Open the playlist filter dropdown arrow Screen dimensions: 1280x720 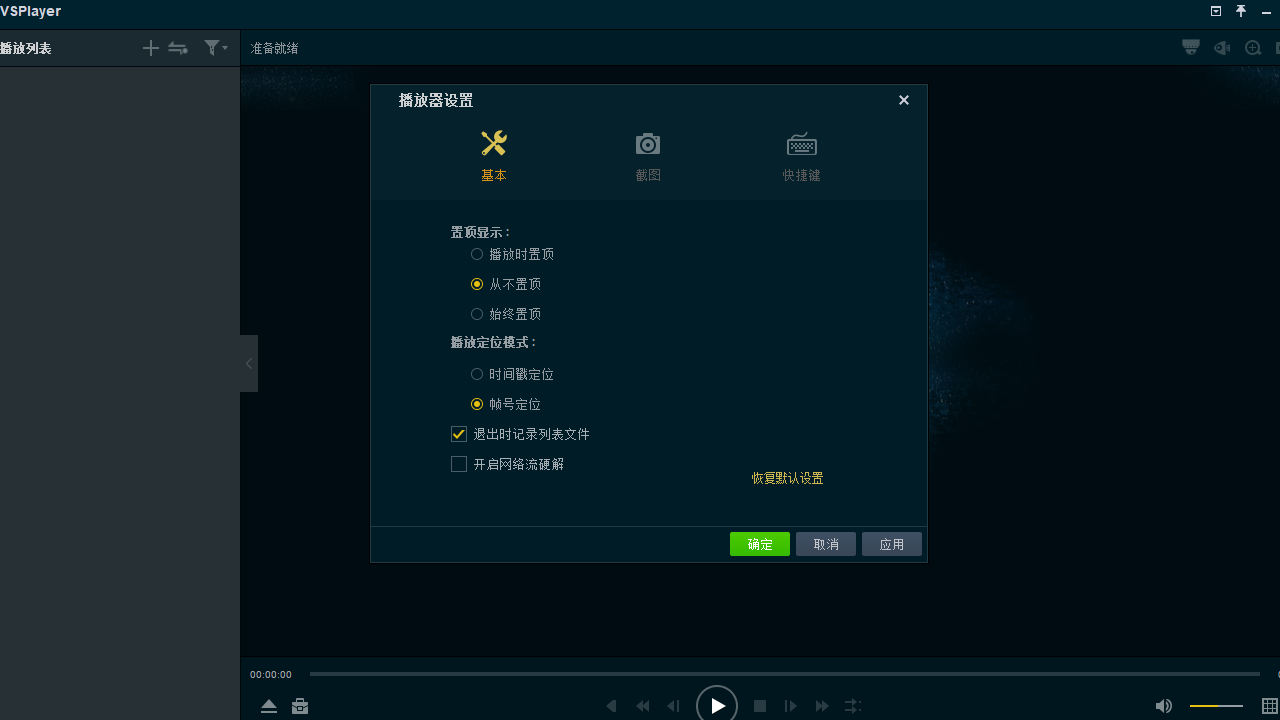click(x=224, y=47)
